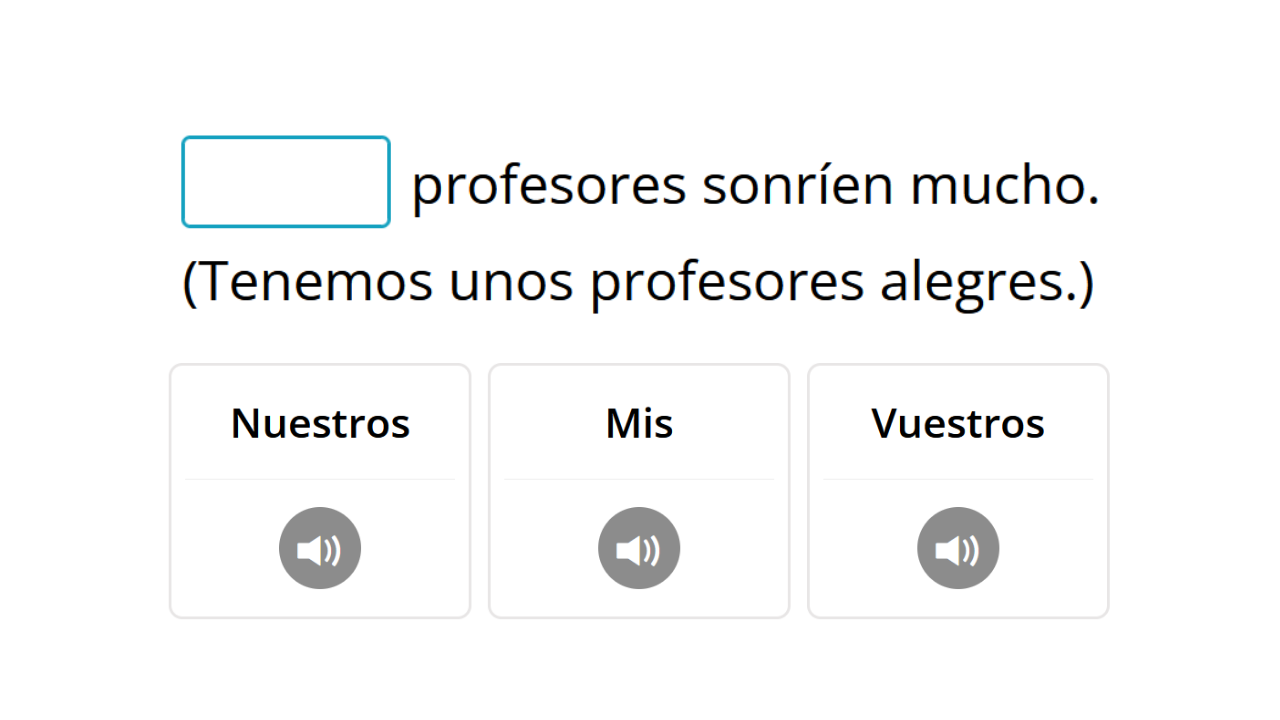
Task: Click the word profesores after the blank
Action: tap(549, 187)
